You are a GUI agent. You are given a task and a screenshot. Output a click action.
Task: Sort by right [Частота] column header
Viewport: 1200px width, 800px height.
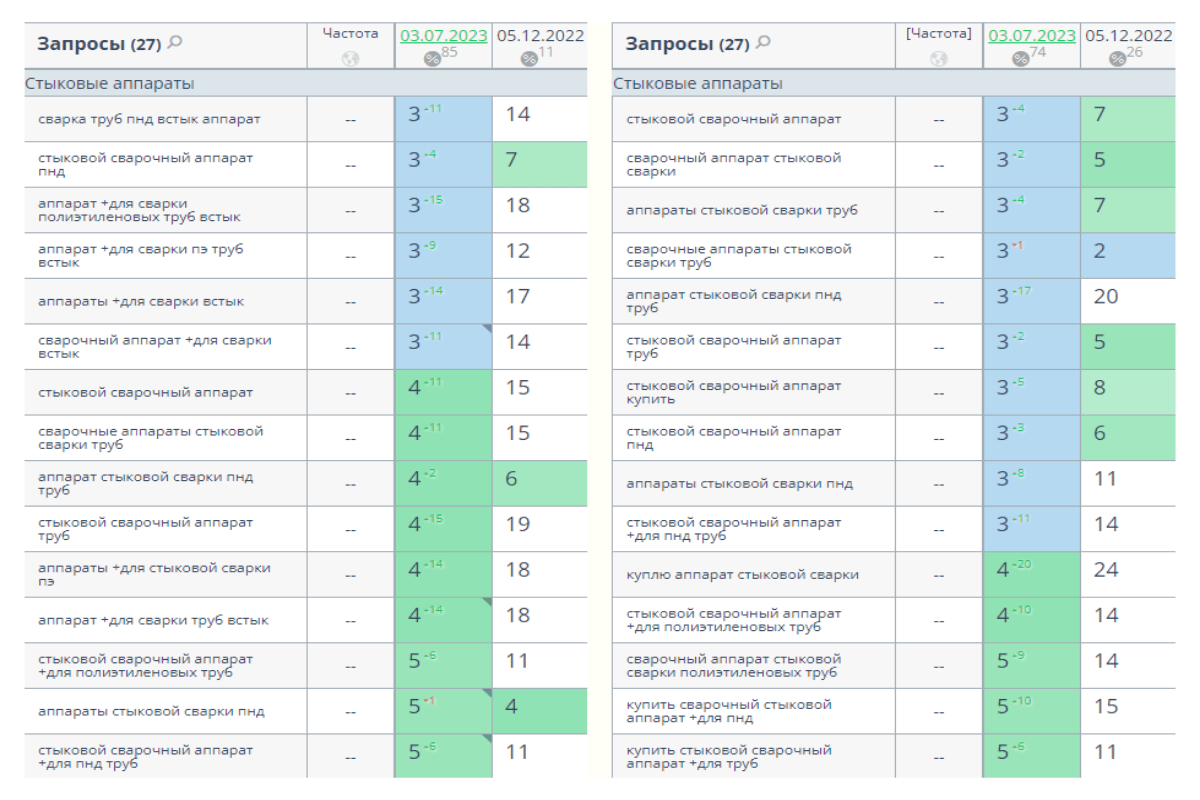(938, 34)
